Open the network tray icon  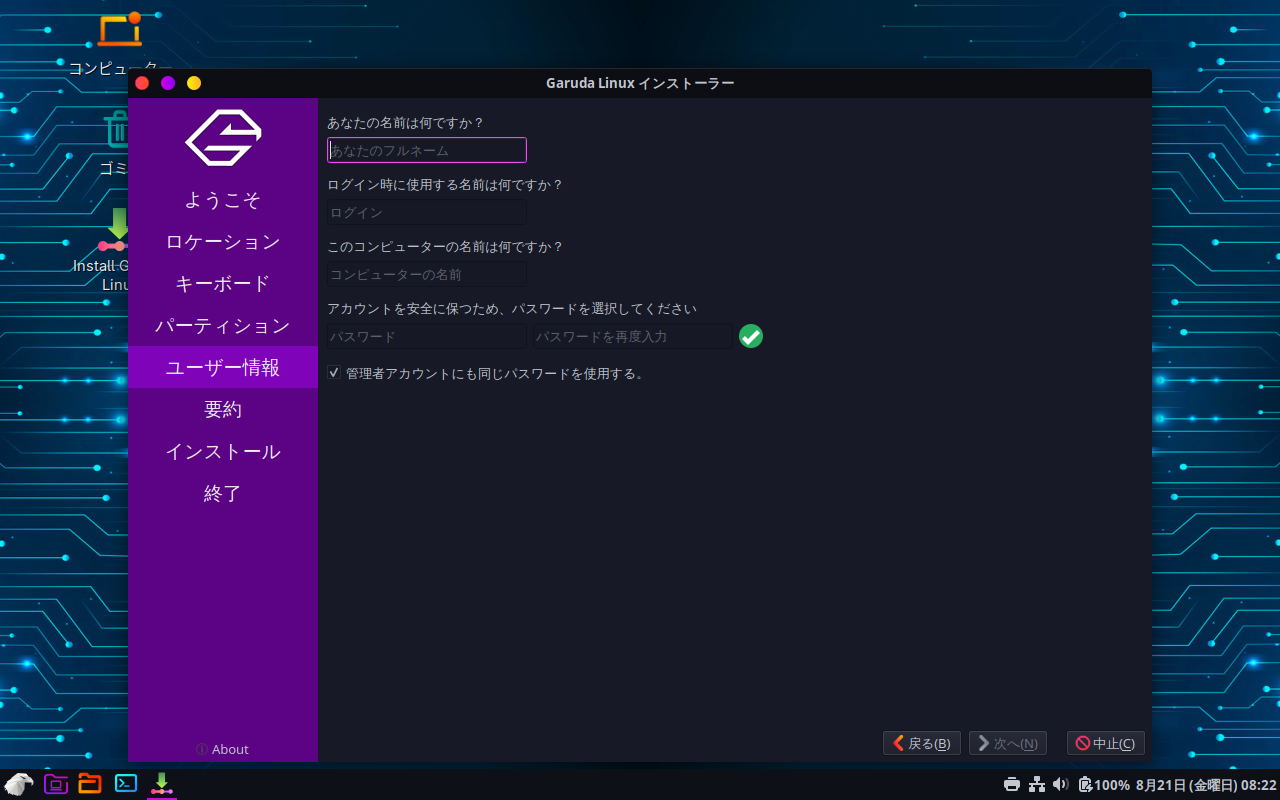coord(1037,784)
